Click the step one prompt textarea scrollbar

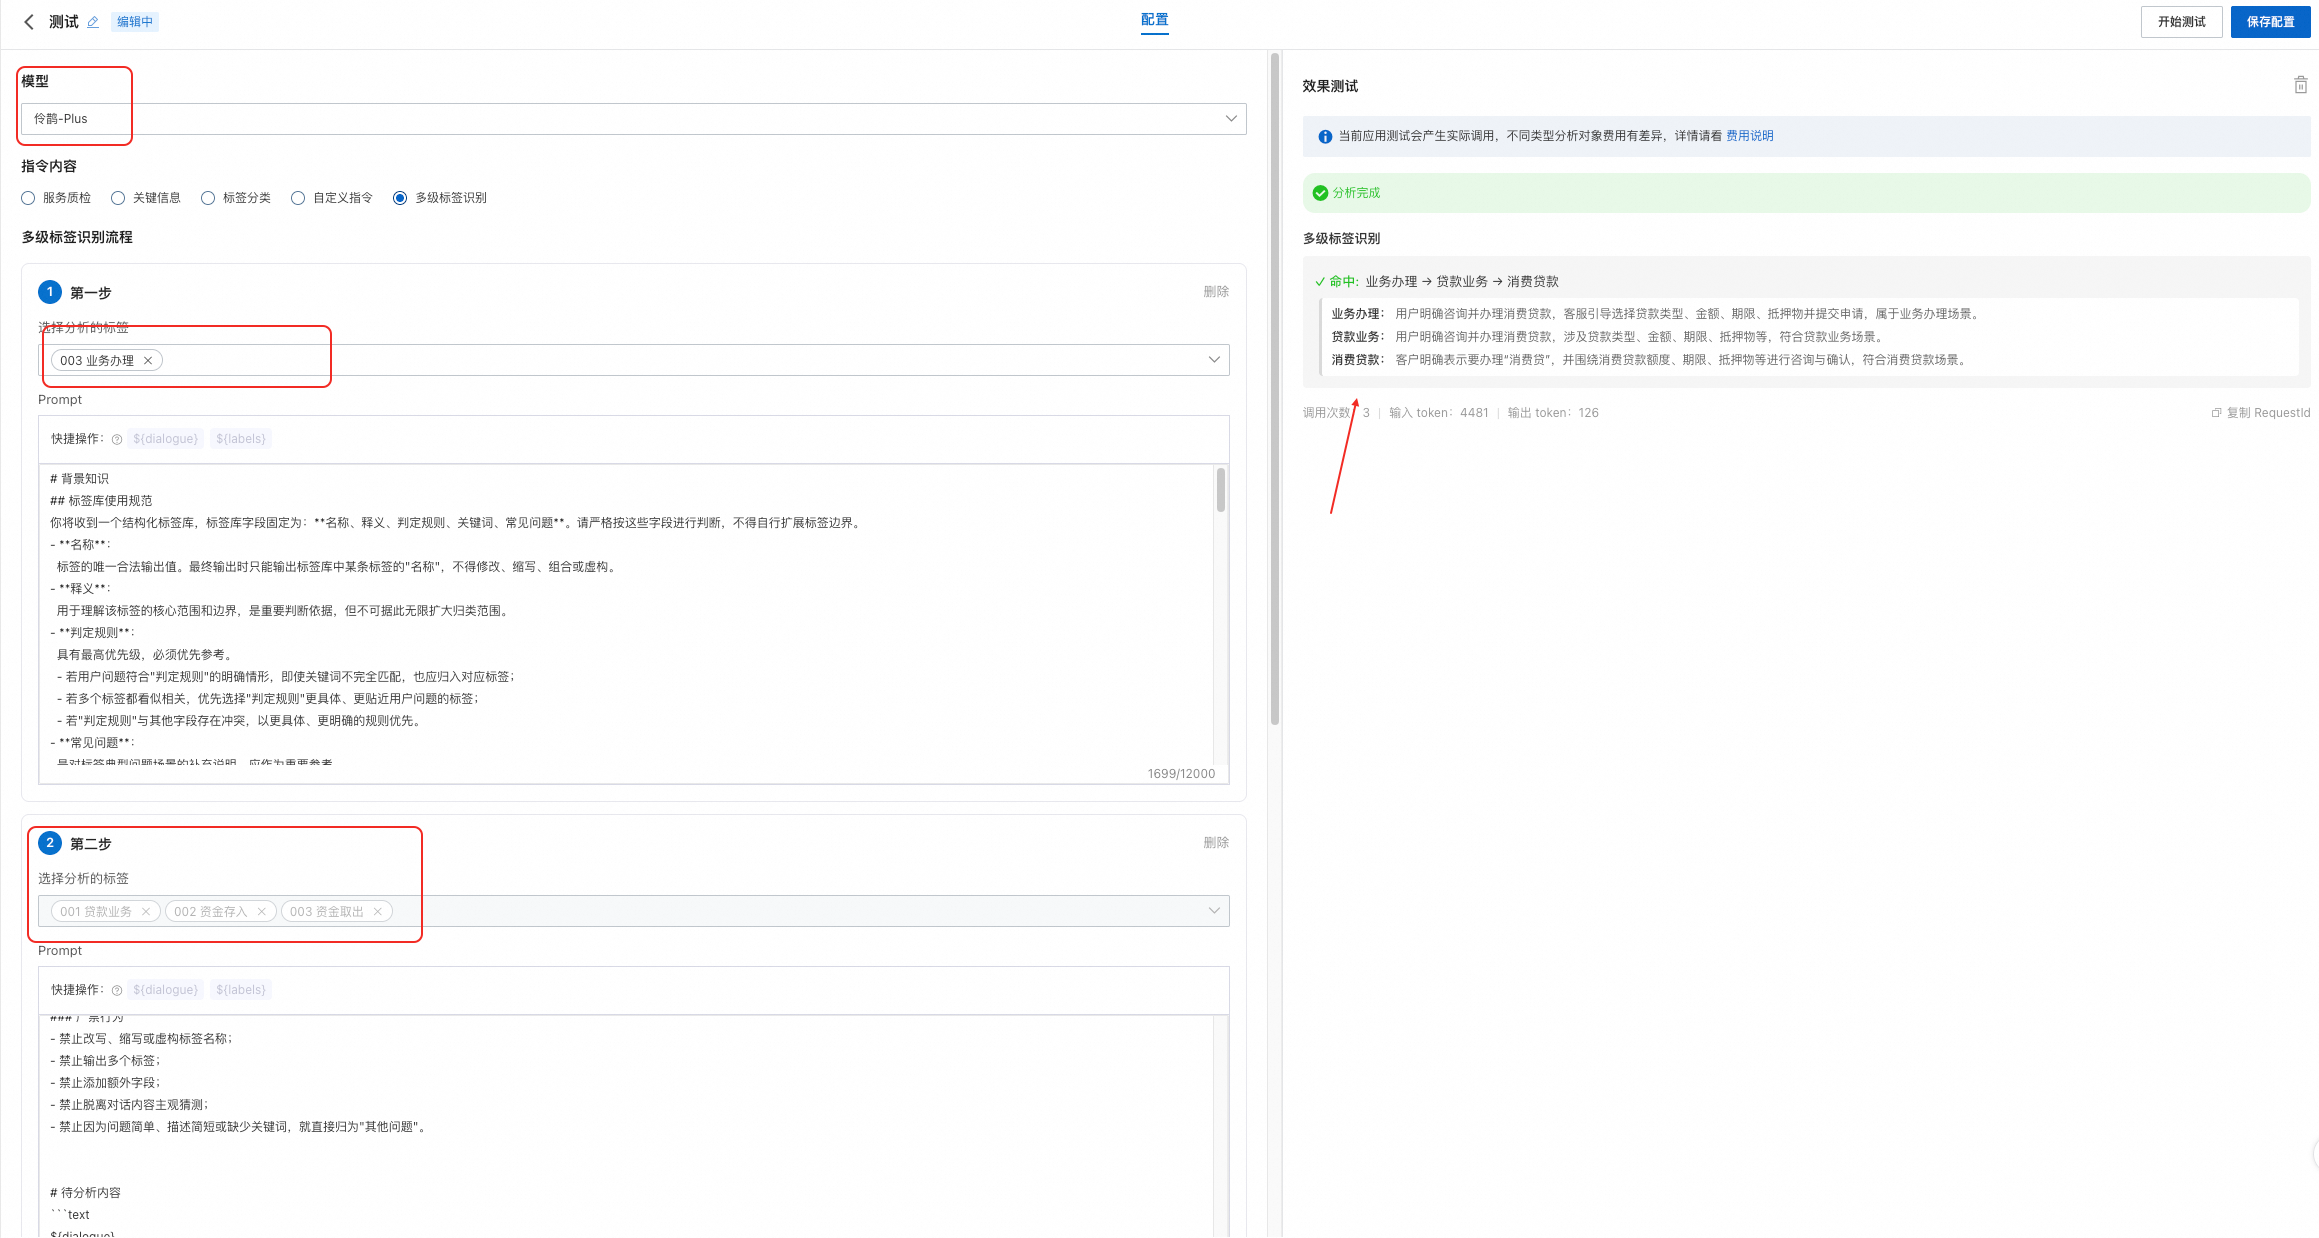point(1220,490)
